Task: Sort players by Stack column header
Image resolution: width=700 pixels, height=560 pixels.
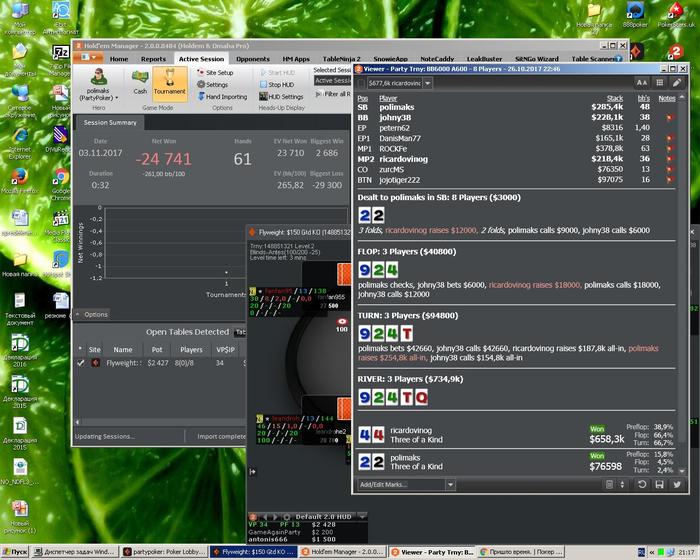Action: coord(614,98)
